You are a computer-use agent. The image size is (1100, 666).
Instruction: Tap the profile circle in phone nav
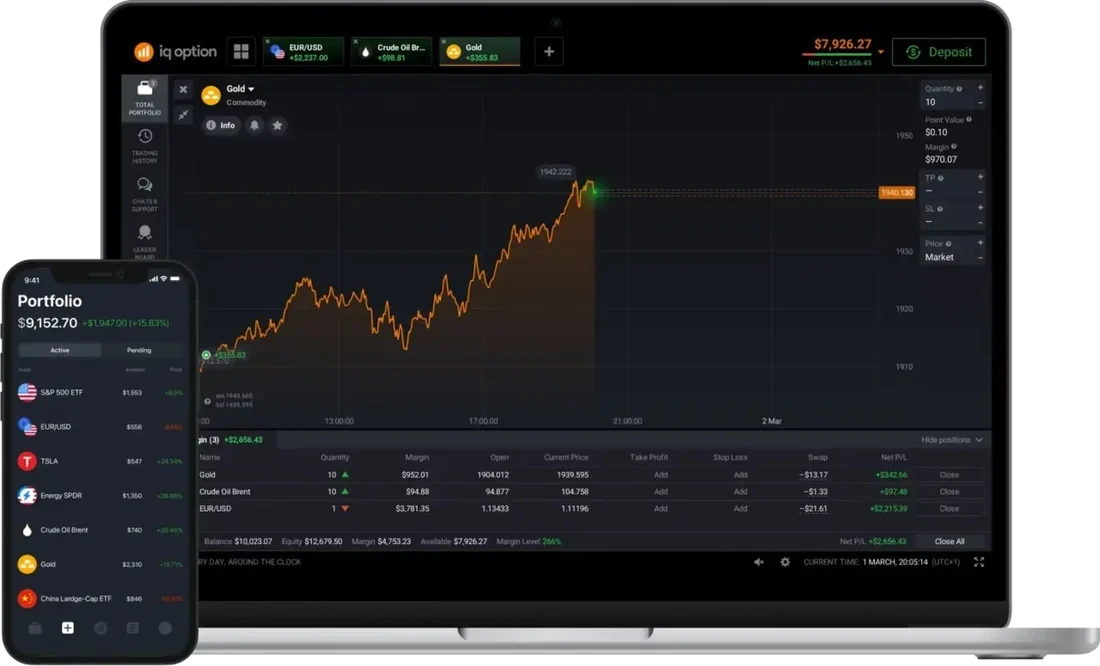(x=165, y=628)
